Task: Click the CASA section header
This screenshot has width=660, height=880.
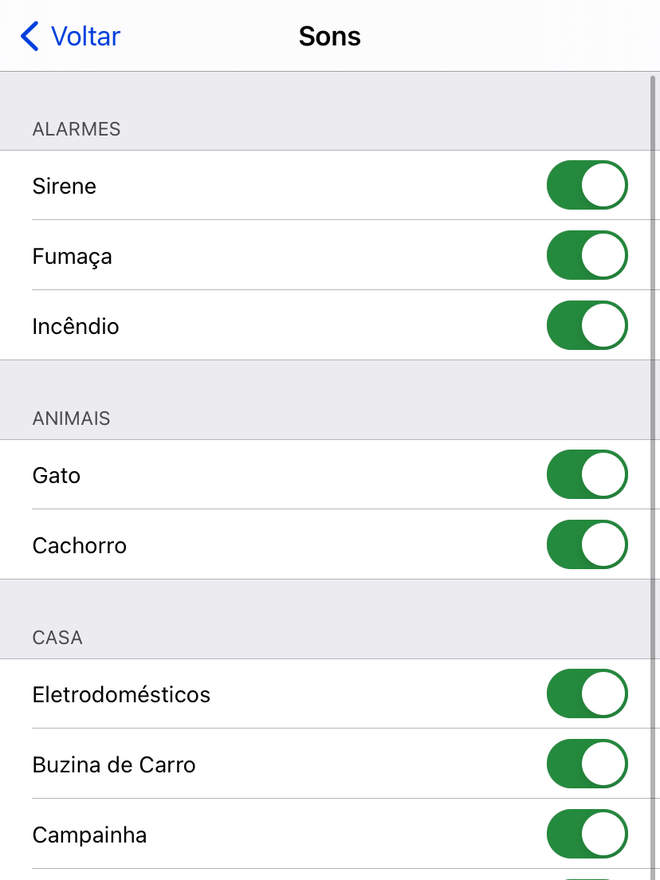Action: pos(57,638)
